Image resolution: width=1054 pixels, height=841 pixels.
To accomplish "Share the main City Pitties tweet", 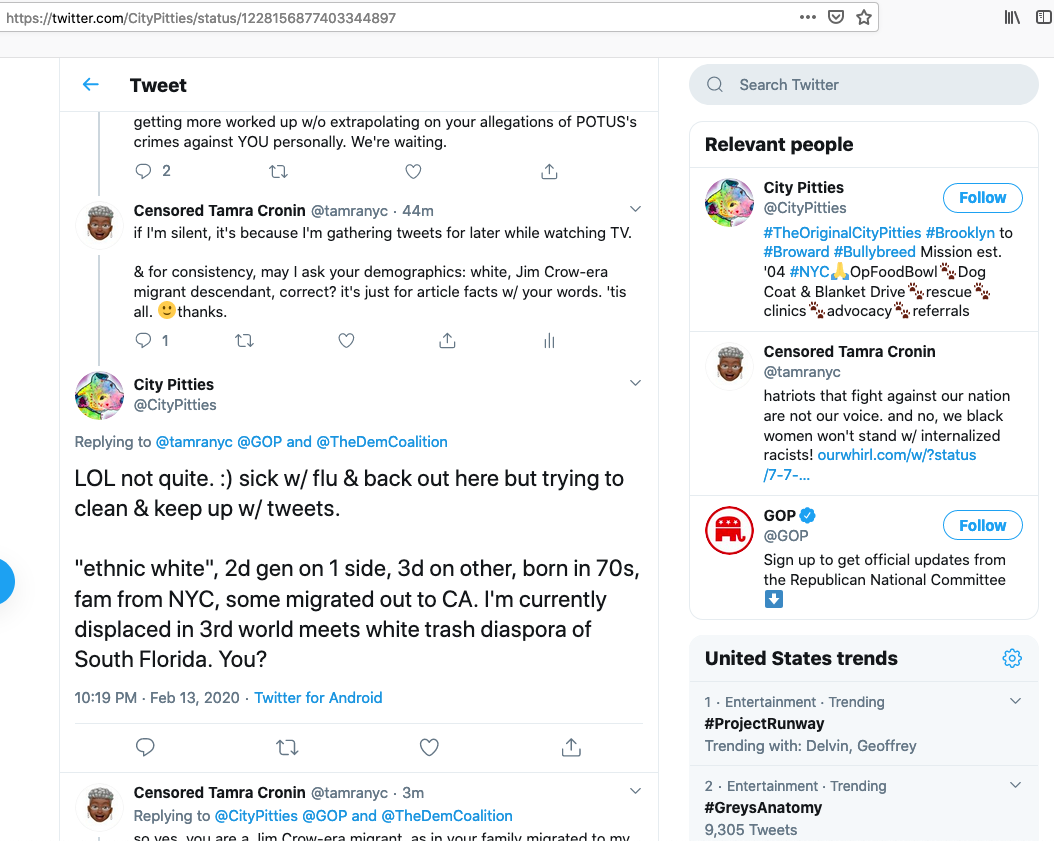I will point(571,747).
